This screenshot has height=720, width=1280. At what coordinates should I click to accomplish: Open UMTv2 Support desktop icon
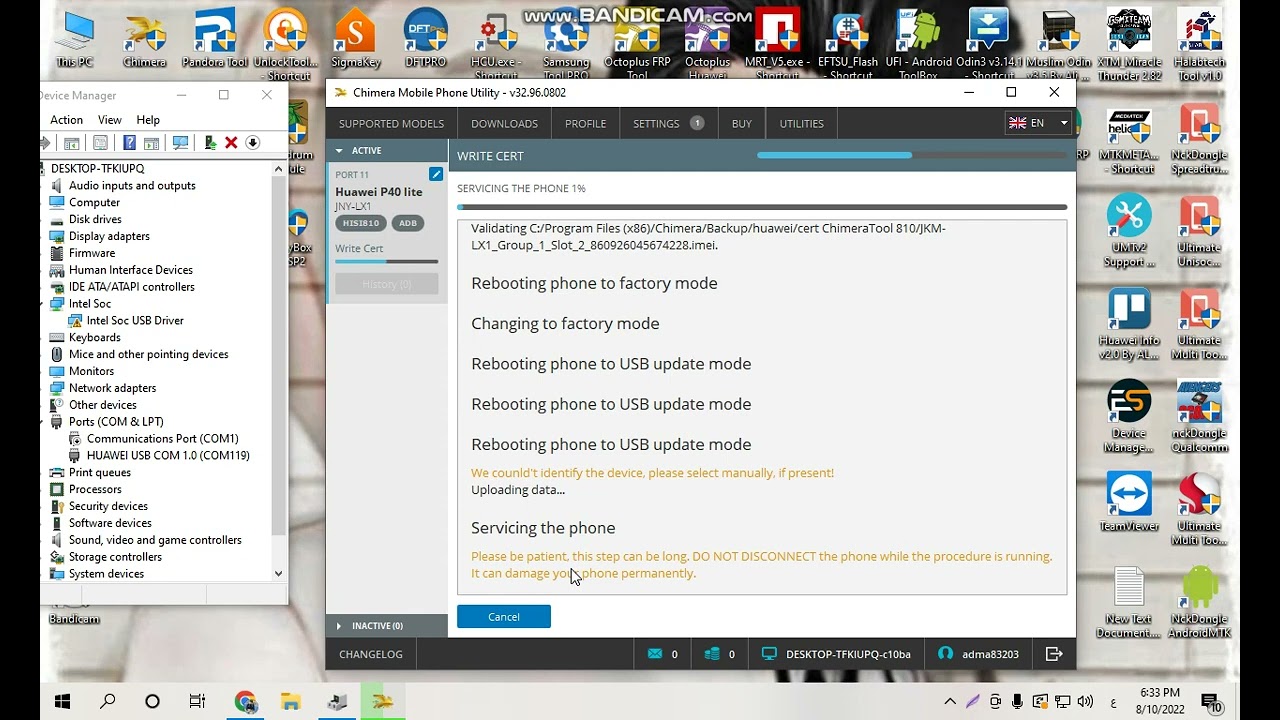(1129, 232)
